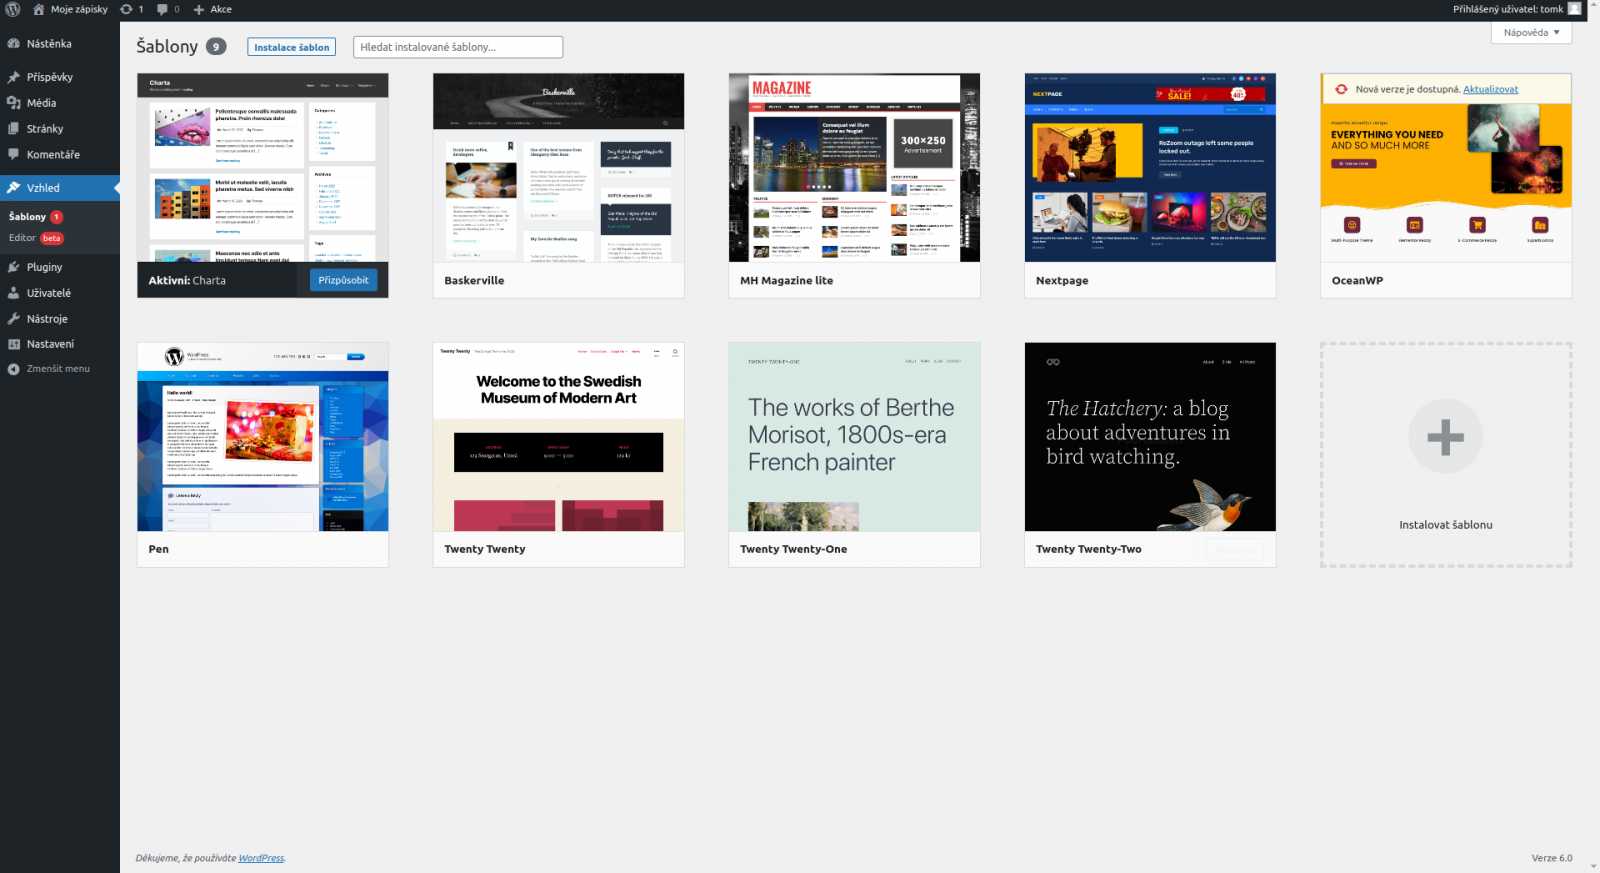Open Přihlášený uživatel: tomk account menu
This screenshot has height=873, width=1600.
1516,9
